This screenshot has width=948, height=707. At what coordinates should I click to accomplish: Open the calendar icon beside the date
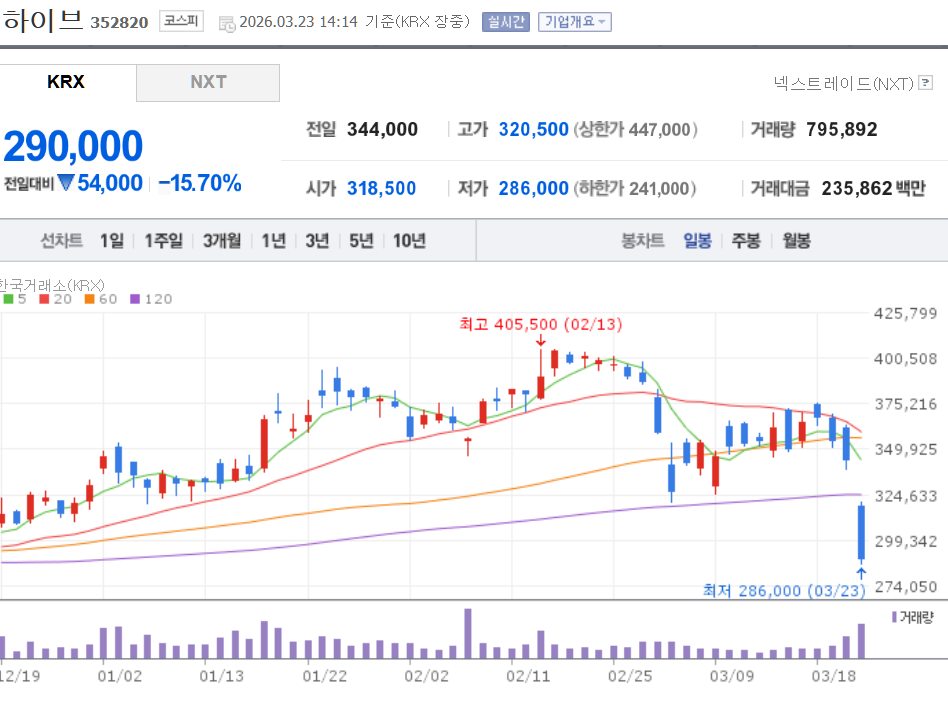(227, 24)
